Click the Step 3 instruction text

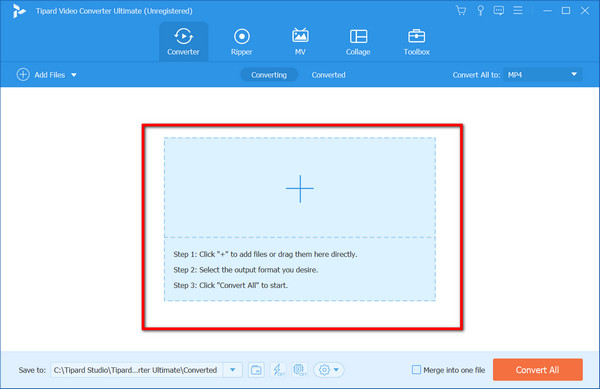tap(230, 285)
